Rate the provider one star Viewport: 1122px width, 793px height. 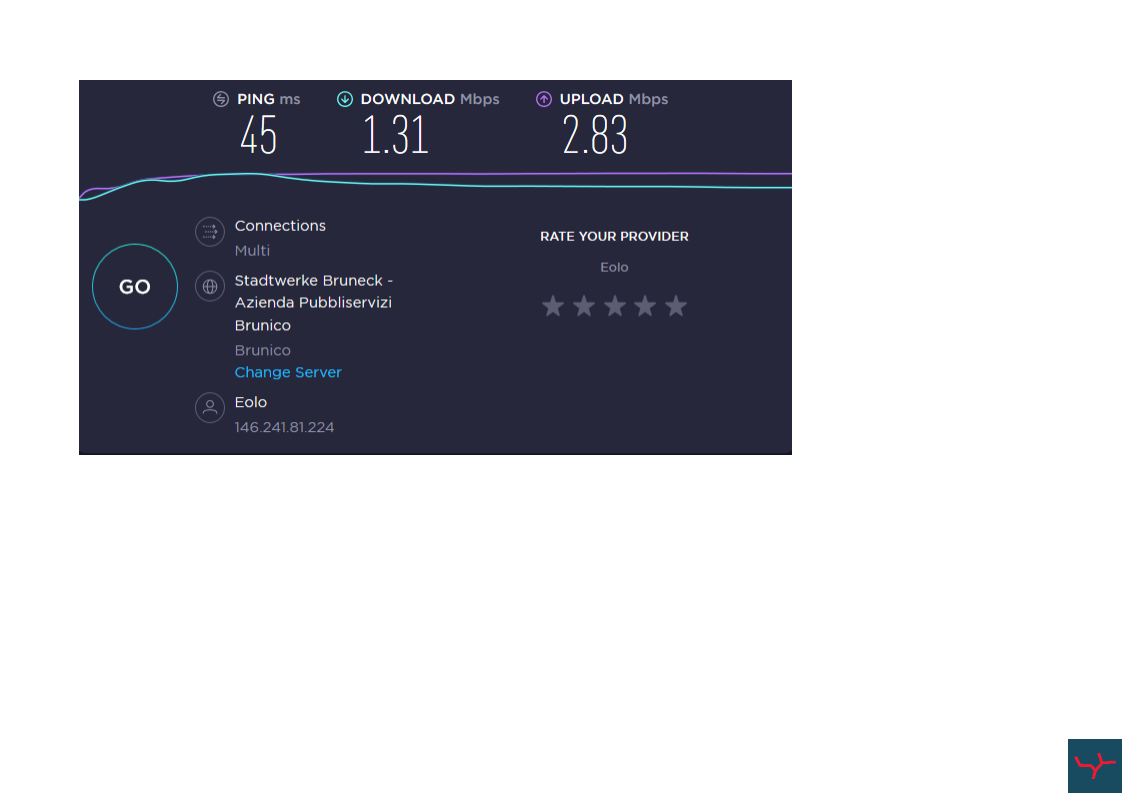click(x=553, y=306)
